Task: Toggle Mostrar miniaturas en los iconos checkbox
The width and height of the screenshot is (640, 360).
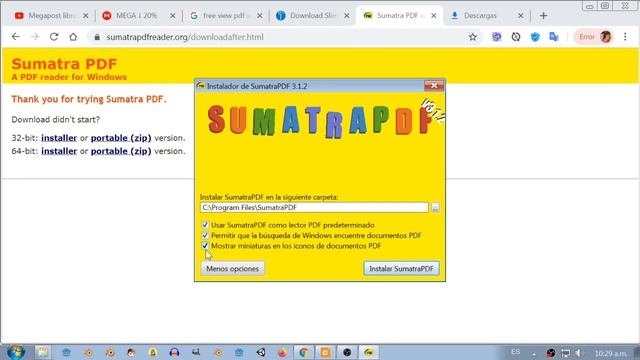Action: coord(205,246)
